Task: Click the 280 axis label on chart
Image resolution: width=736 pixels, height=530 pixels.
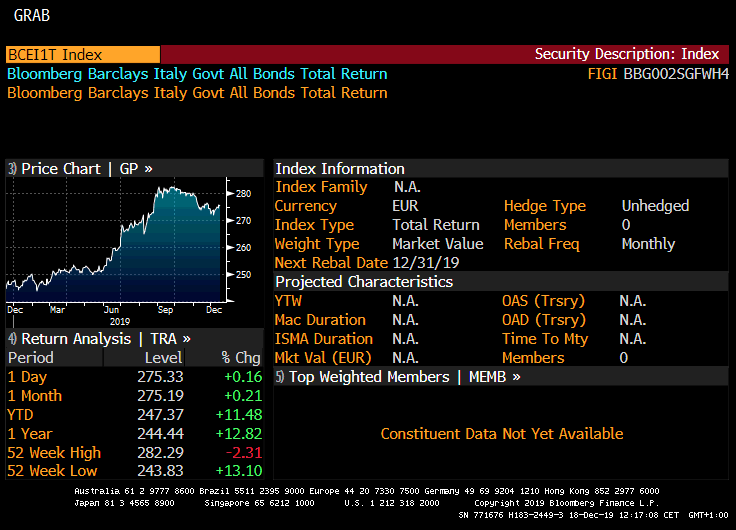Action: [244, 193]
